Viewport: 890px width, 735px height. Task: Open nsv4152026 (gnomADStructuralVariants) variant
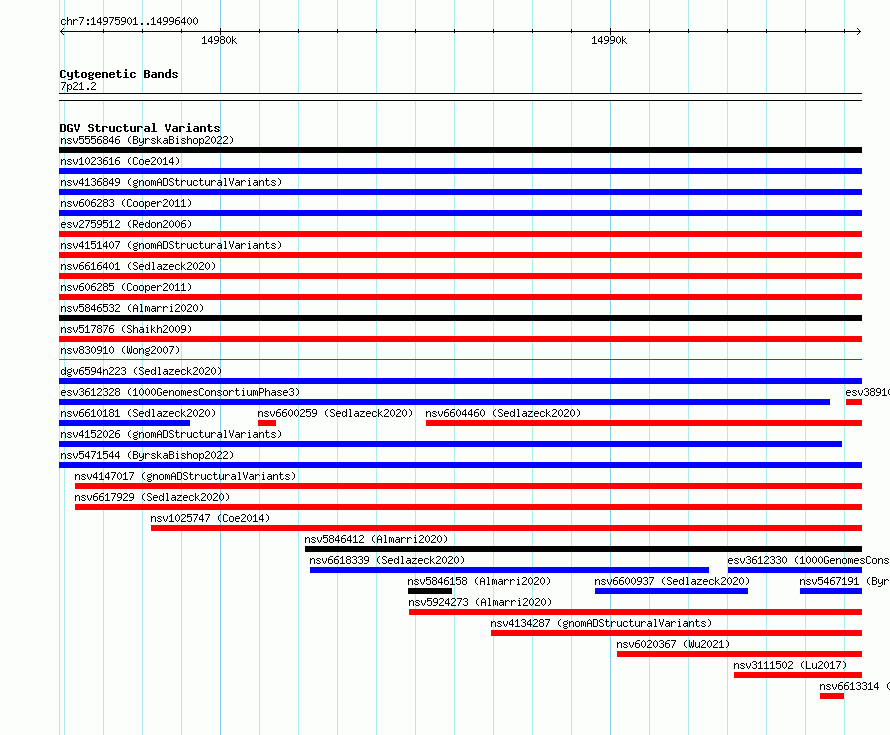click(x=171, y=434)
